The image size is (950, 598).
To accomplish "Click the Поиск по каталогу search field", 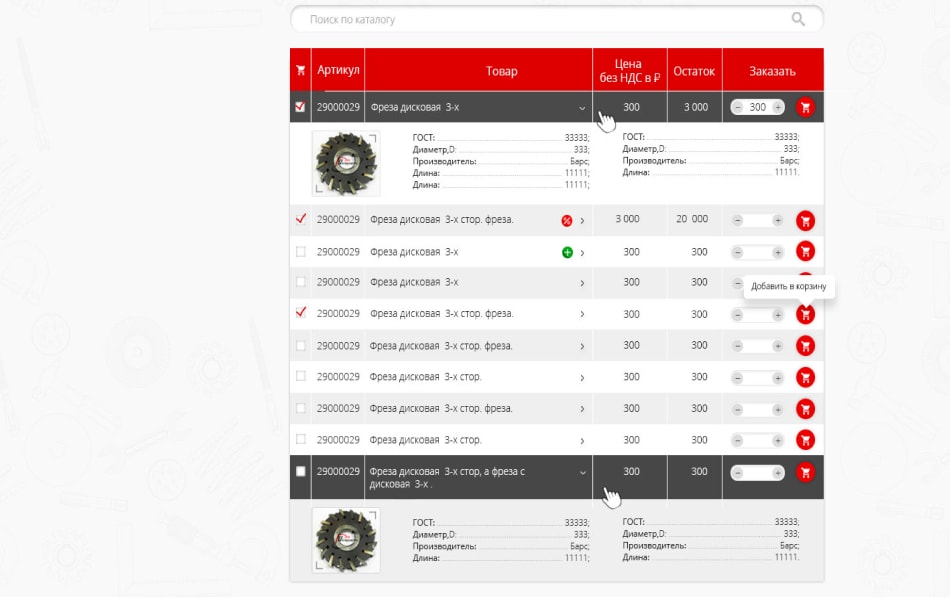I will [x=540, y=19].
